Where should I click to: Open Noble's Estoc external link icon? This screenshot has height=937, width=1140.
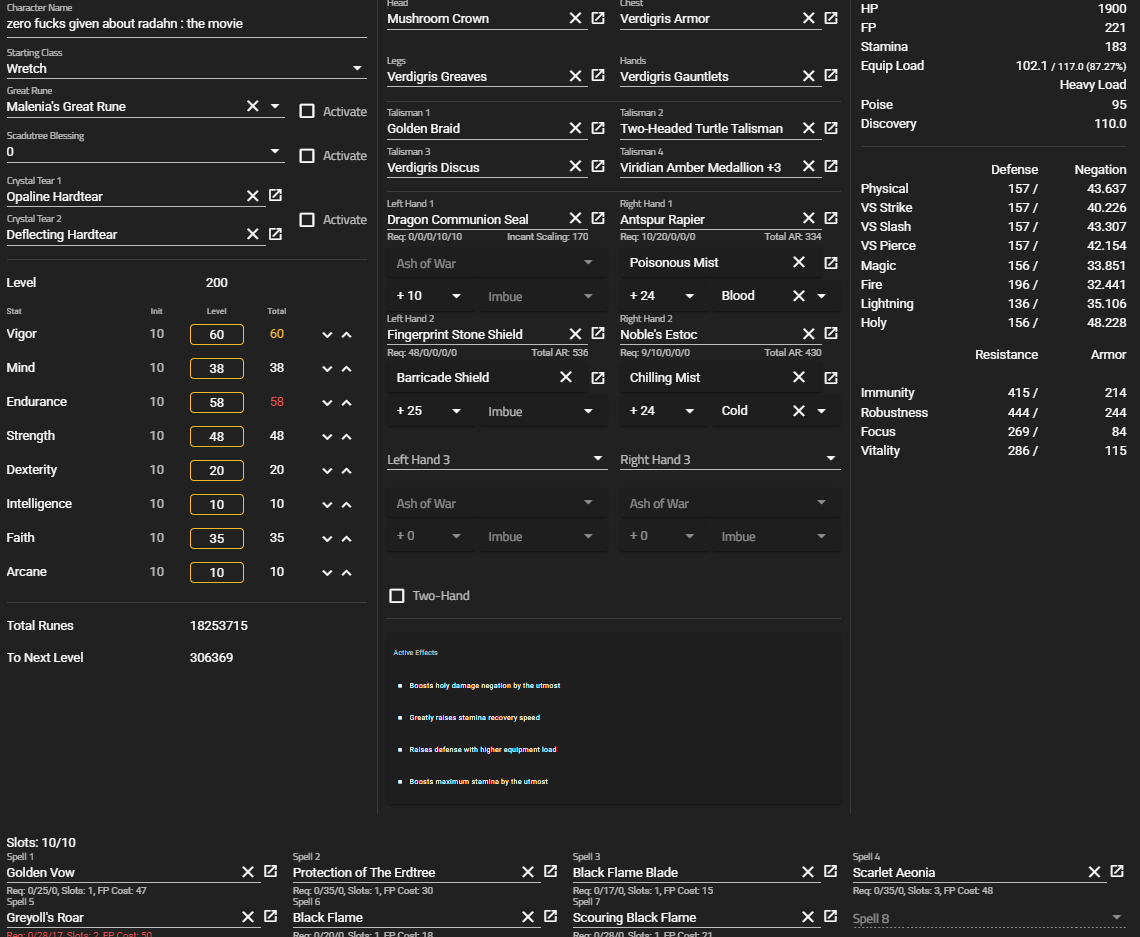pyautogui.click(x=831, y=334)
